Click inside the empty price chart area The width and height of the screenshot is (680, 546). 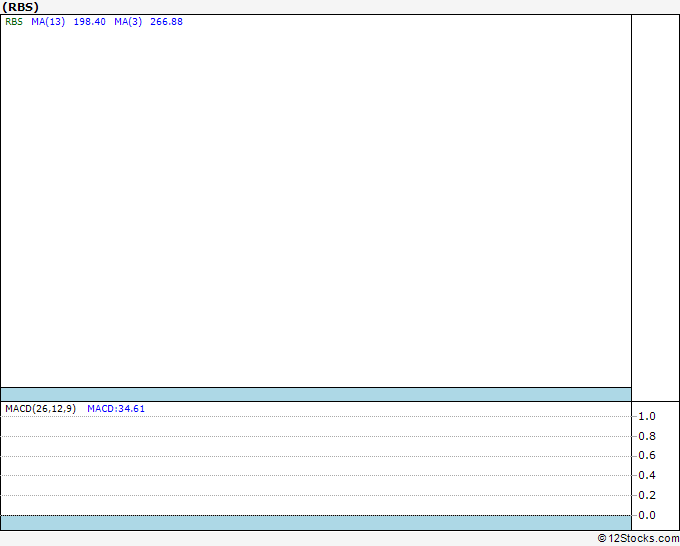coord(316,204)
